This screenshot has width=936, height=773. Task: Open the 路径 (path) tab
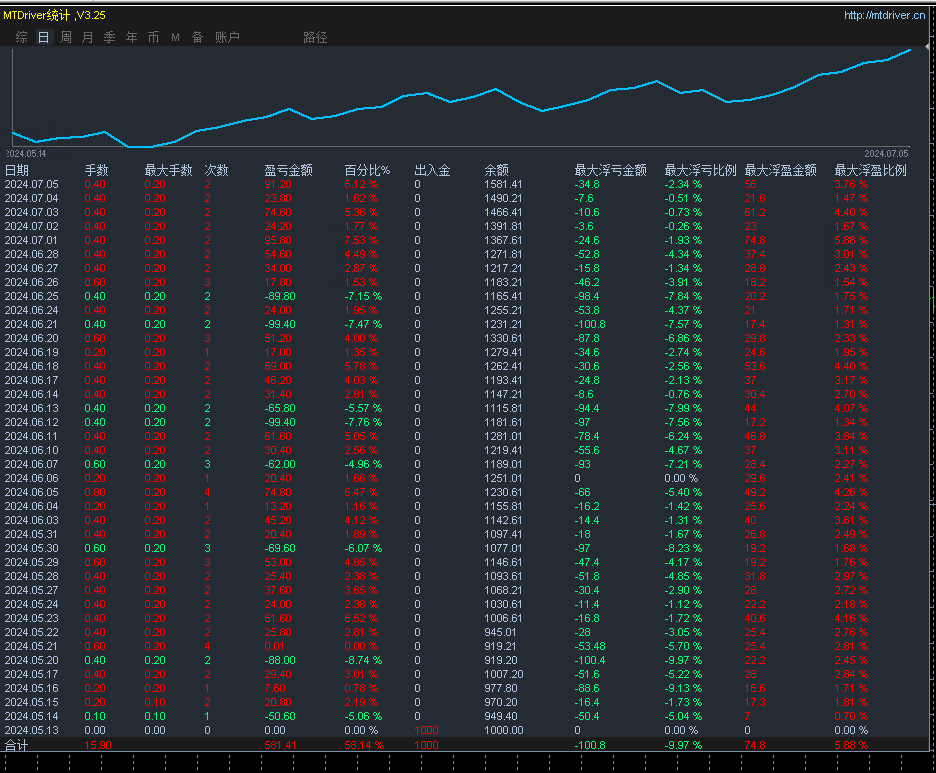point(315,37)
